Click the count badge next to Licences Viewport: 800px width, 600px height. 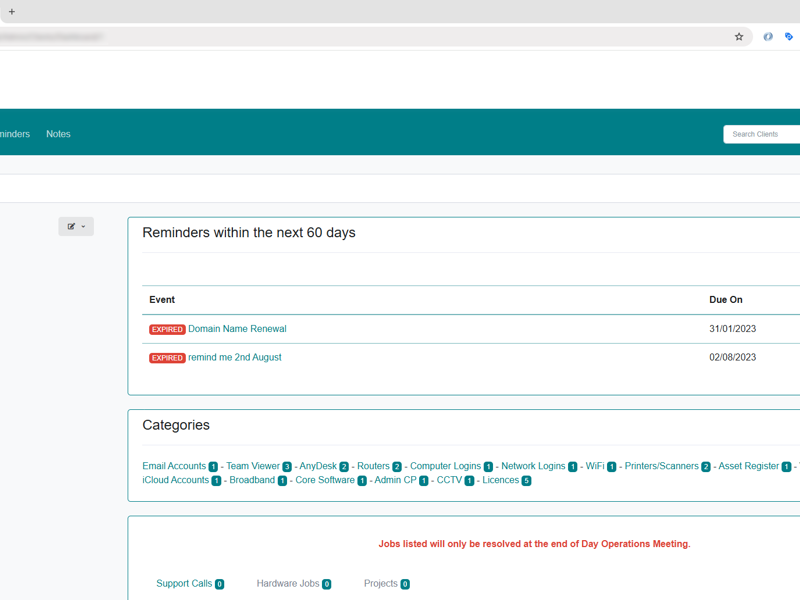[x=527, y=479]
